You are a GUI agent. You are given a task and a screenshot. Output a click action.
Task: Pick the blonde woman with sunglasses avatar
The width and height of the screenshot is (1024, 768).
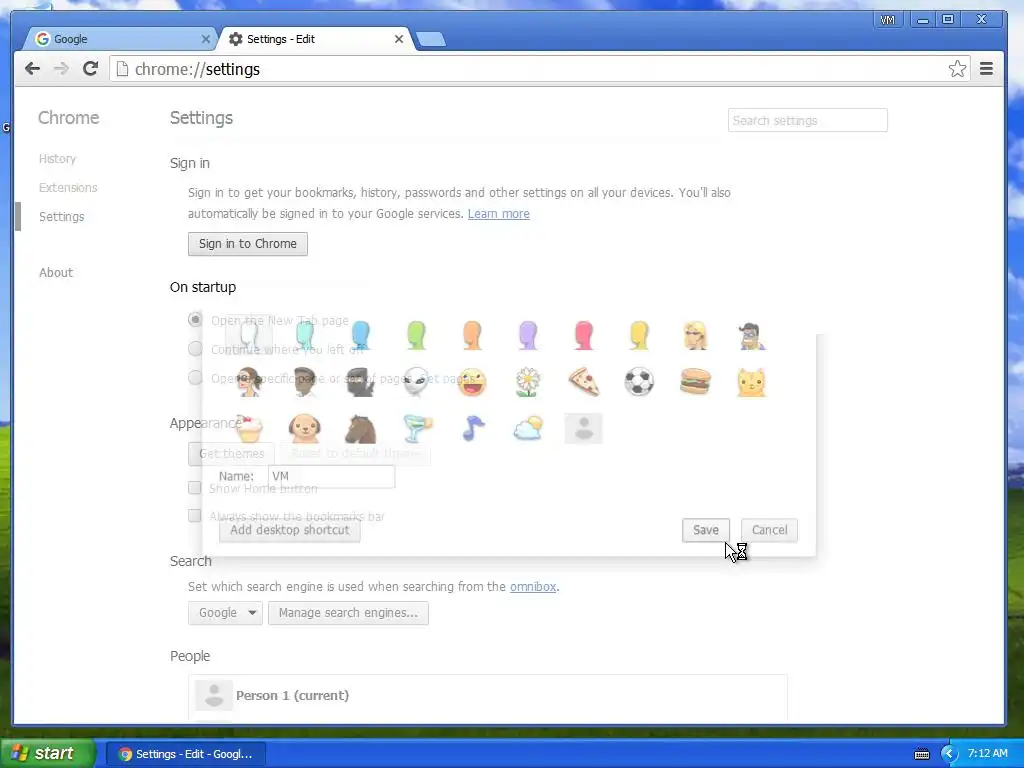tap(695, 336)
